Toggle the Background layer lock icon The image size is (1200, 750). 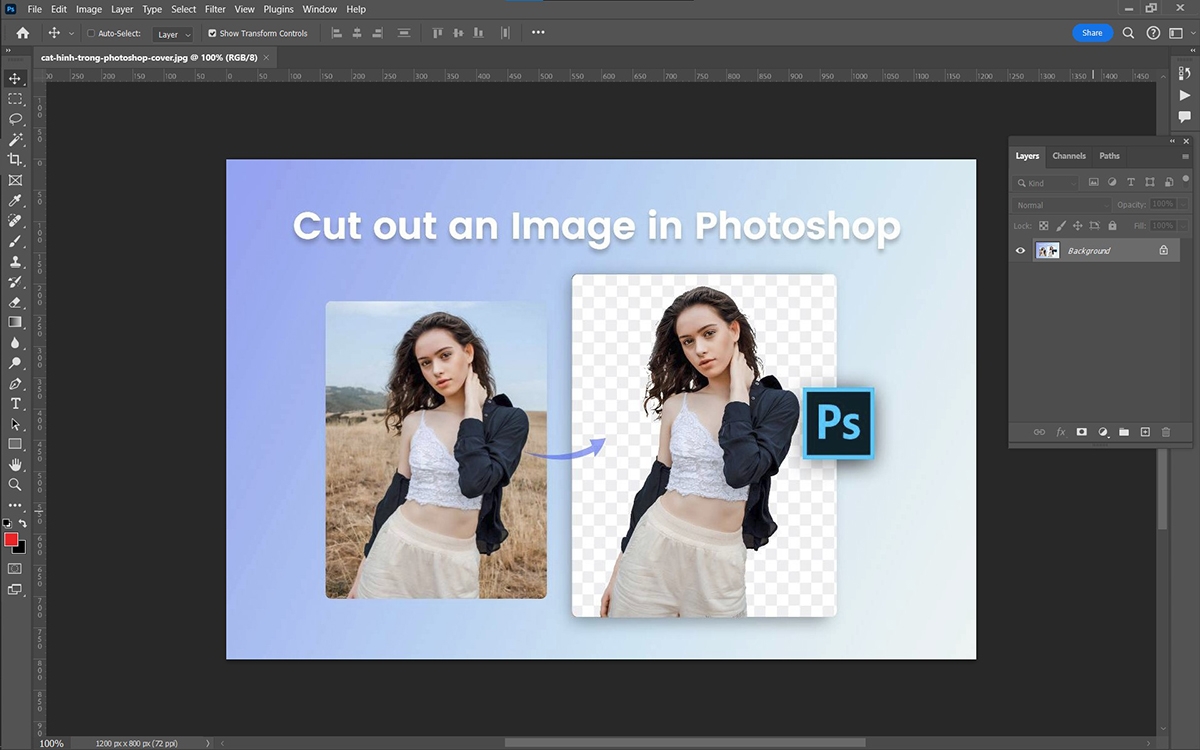[1163, 250]
